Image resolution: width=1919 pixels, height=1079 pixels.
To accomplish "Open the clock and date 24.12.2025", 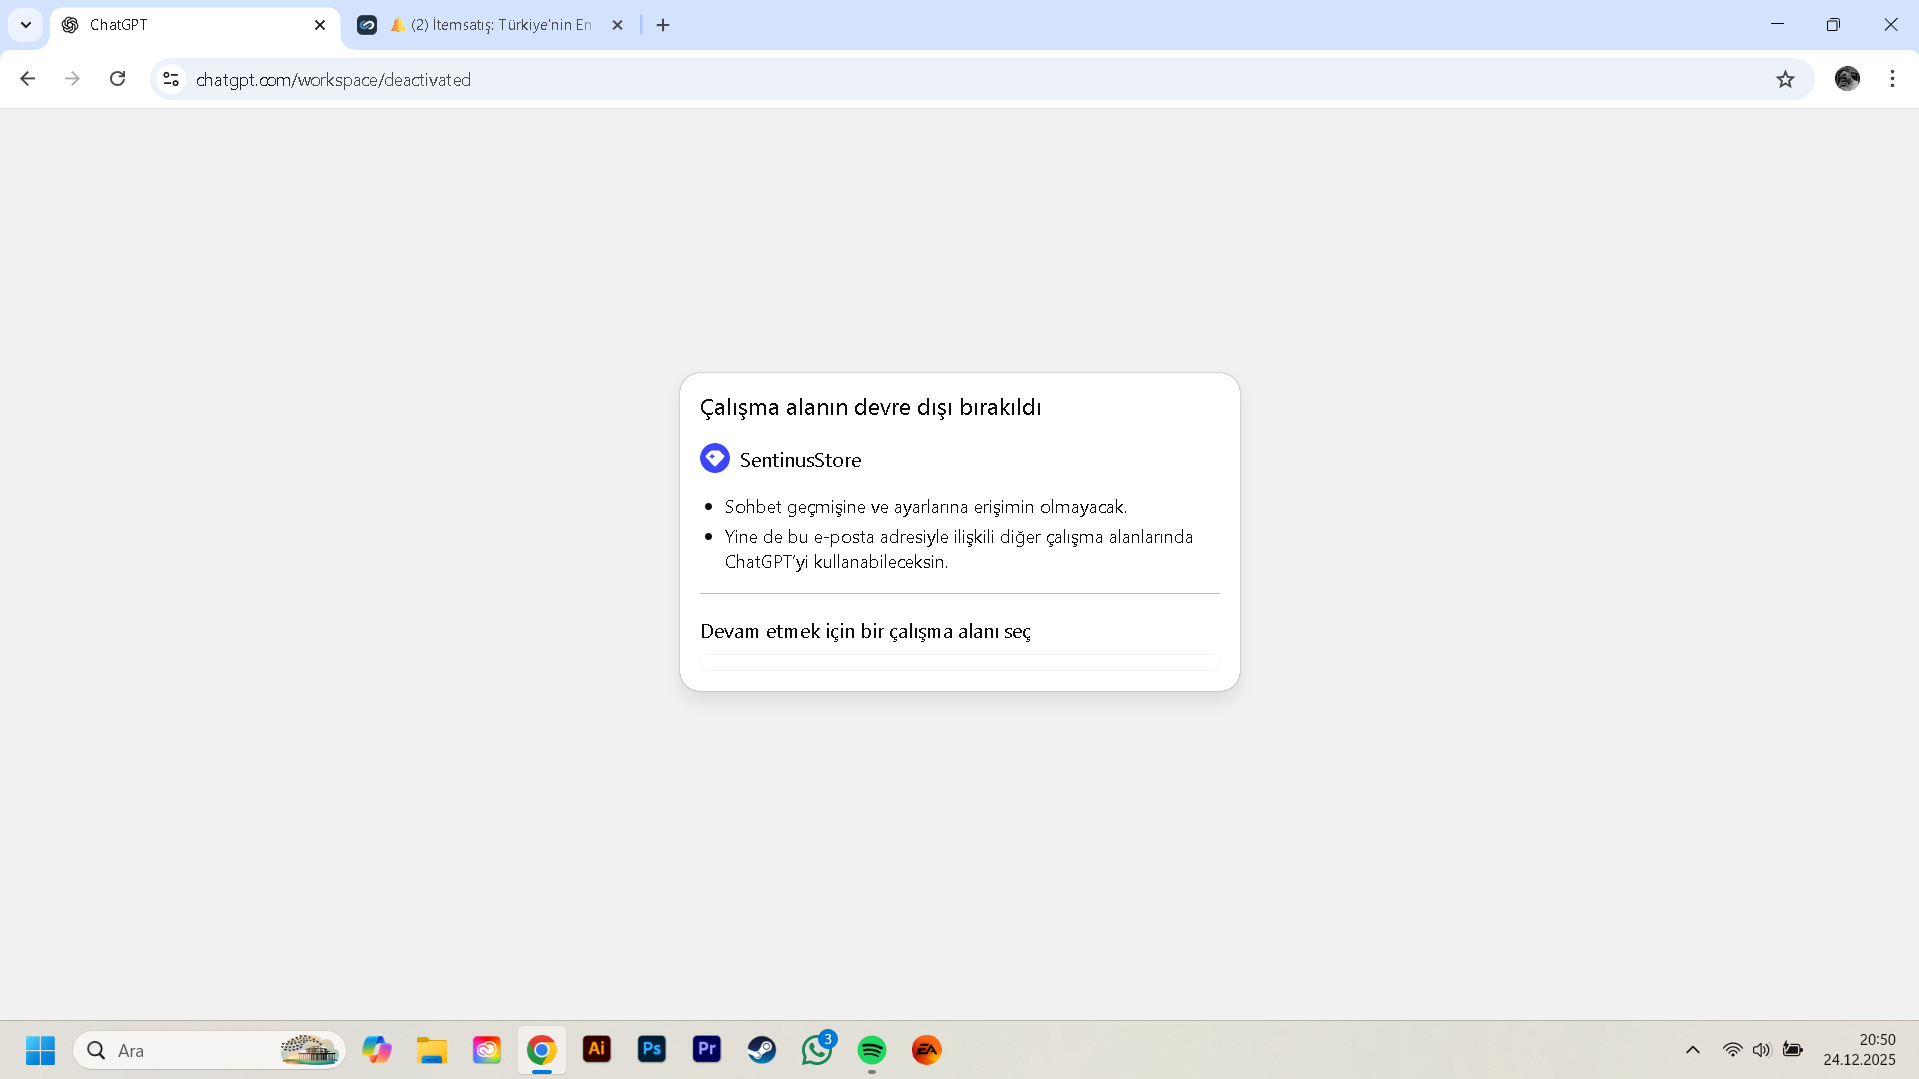I will [1859, 1050].
